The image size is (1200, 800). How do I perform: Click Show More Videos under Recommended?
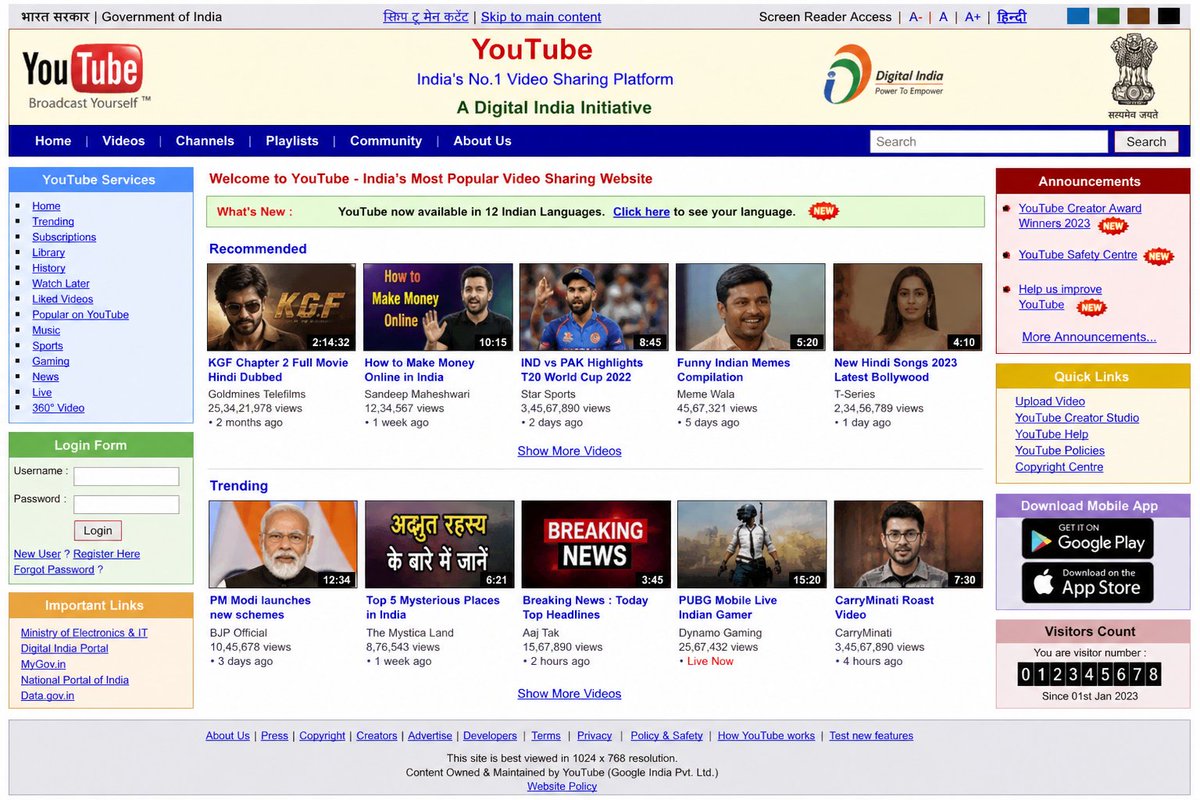569,451
